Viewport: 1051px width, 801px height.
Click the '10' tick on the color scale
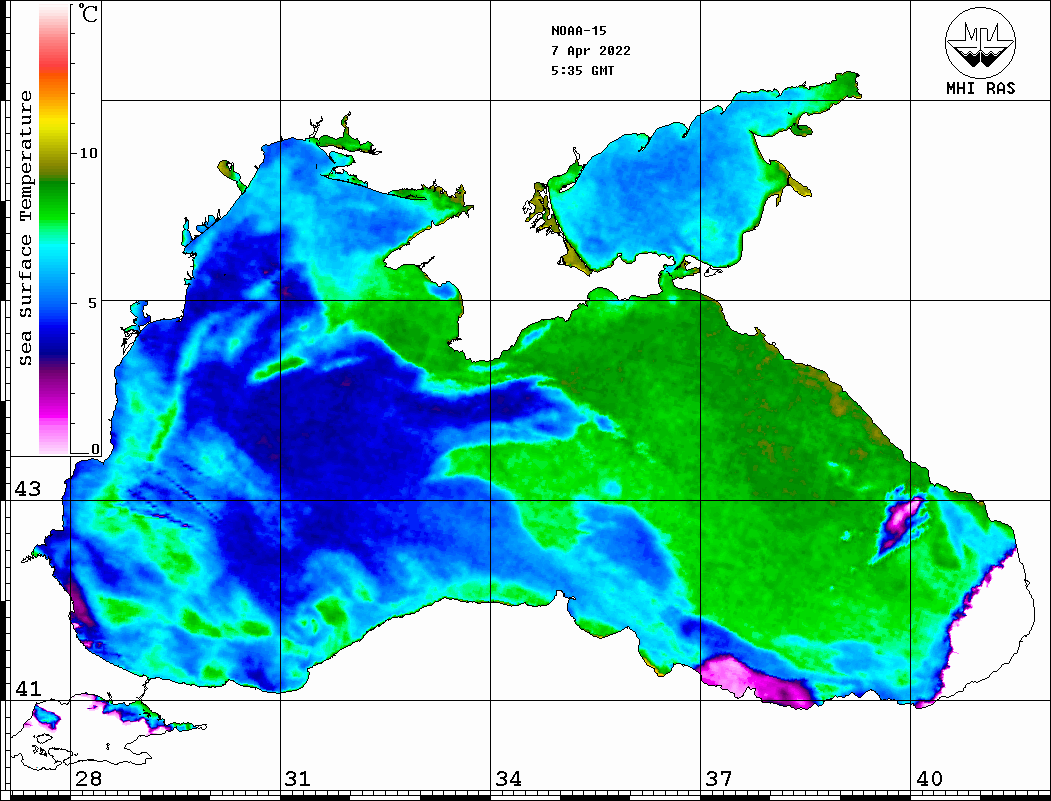(x=88, y=153)
